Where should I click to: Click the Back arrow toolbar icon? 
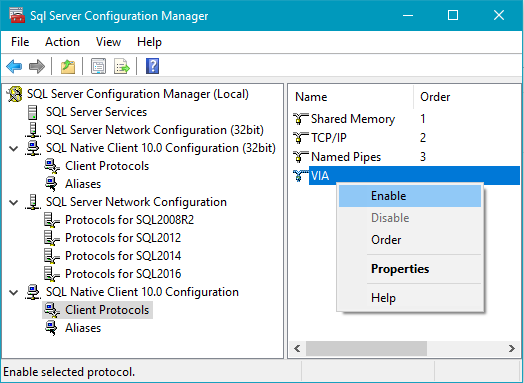[14, 66]
